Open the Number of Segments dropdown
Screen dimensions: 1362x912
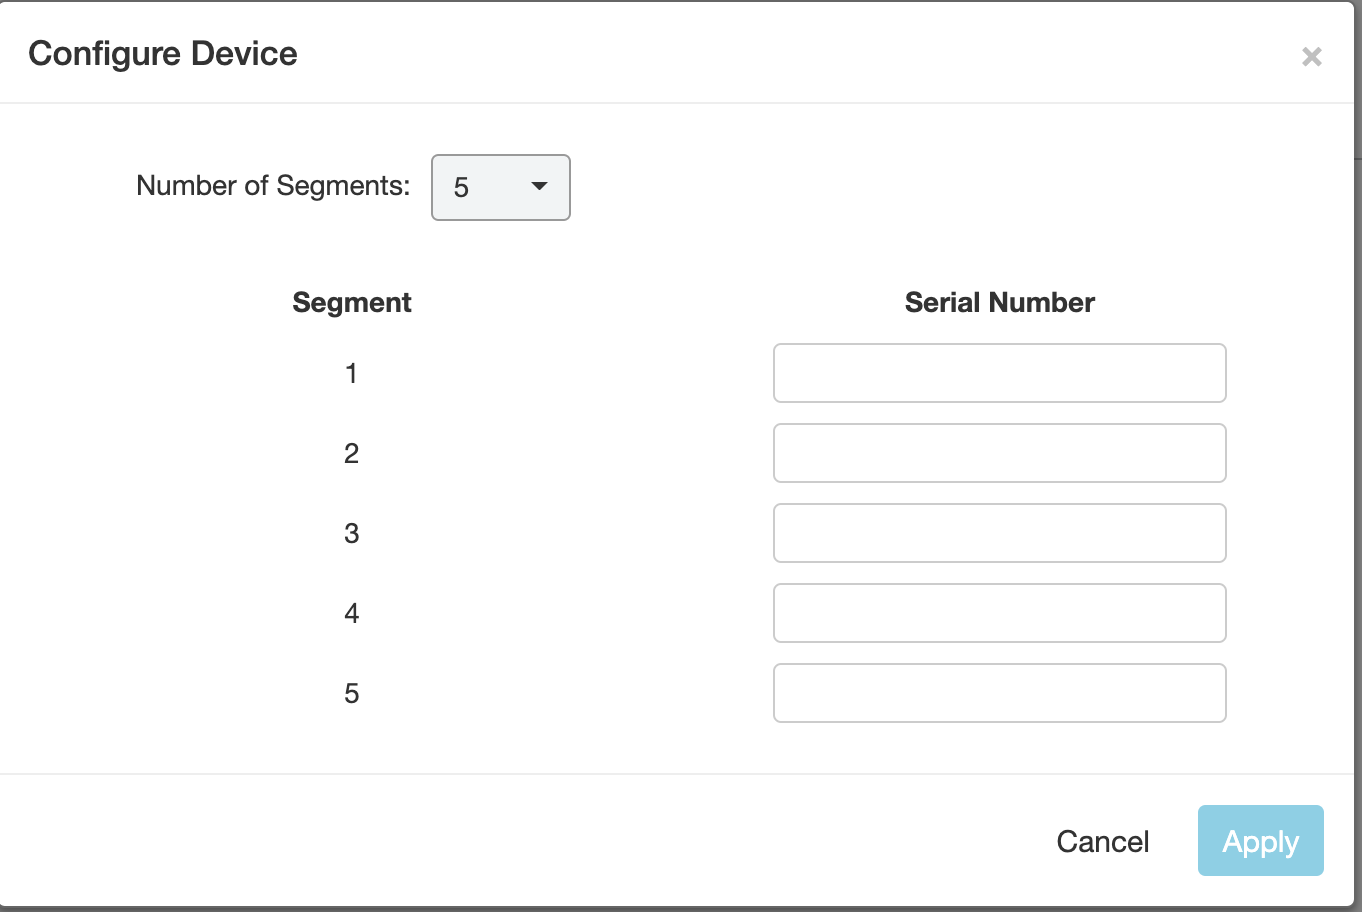click(501, 187)
